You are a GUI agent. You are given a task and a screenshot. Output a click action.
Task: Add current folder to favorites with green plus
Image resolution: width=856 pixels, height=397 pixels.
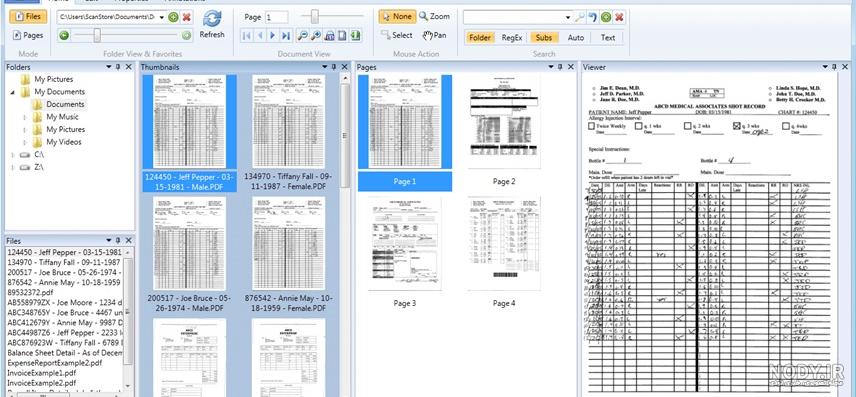[x=174, y=17]
